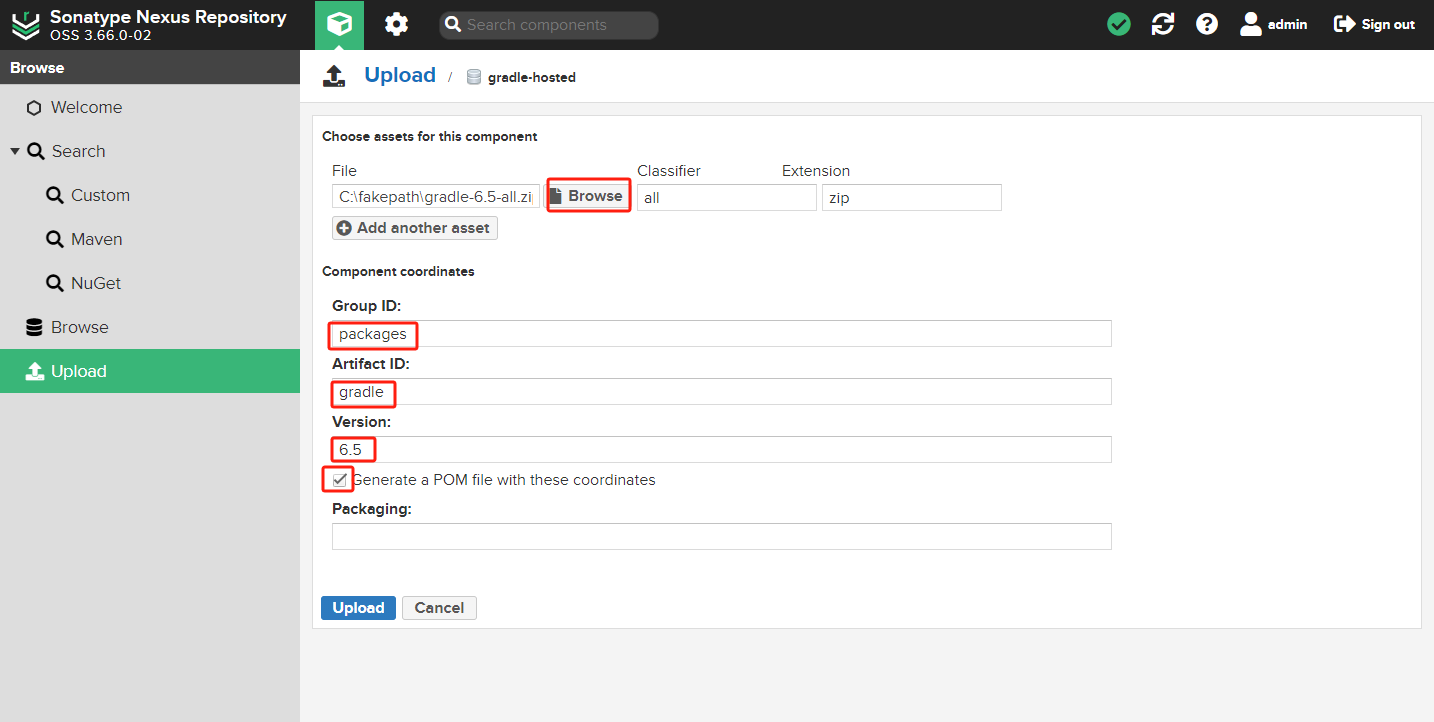The image size is (1434, 722).
Task: Click the Sonatype Nexus Repository logo
Action: [x=27, y=25]
